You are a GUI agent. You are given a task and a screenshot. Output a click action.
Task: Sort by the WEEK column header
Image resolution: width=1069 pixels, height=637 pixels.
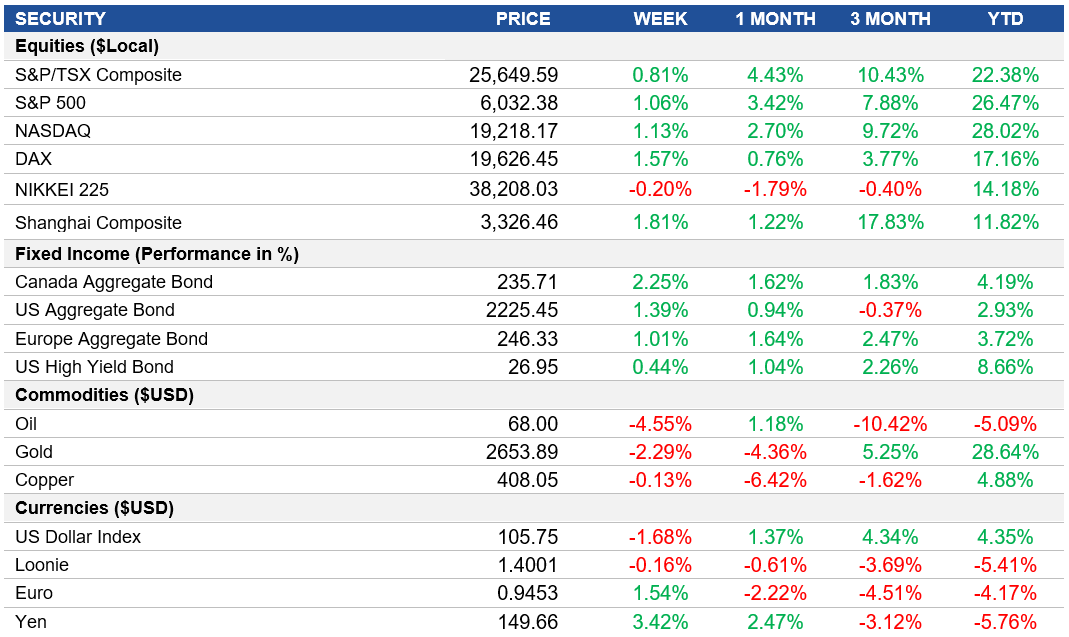(x=661, y=18)
